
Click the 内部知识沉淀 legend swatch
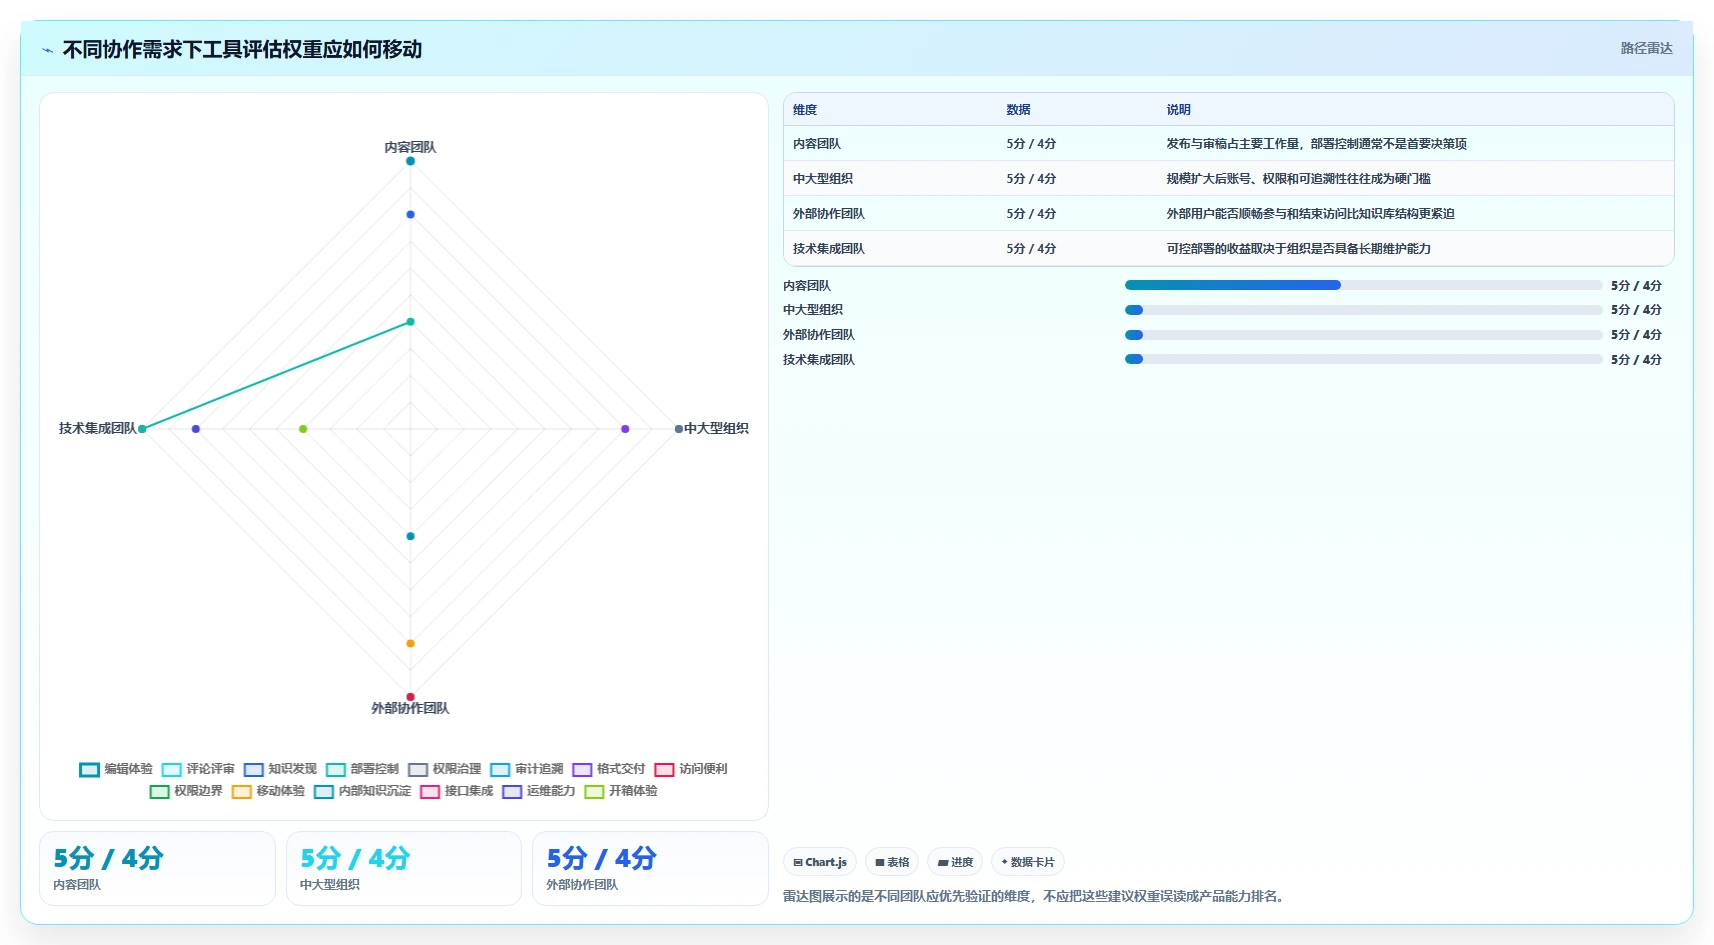323,791
